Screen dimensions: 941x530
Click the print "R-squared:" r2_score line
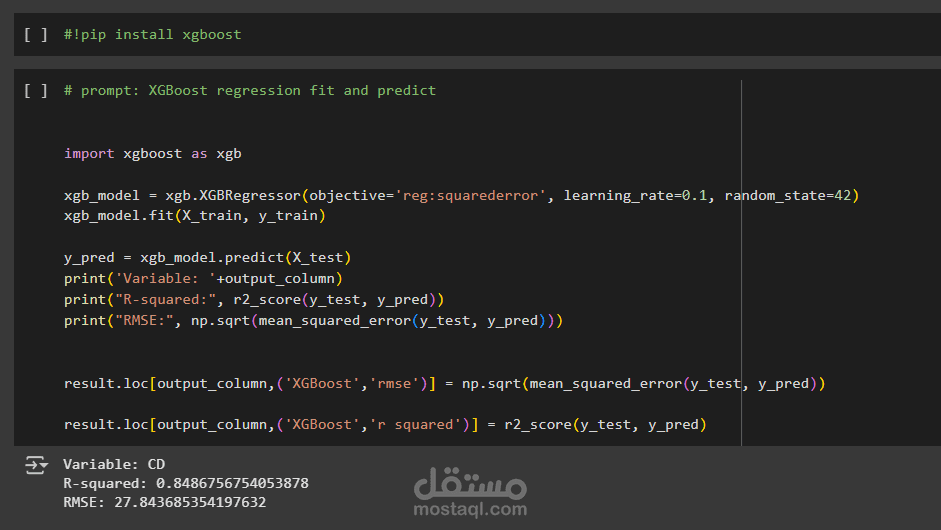click(x=254, y=300)
